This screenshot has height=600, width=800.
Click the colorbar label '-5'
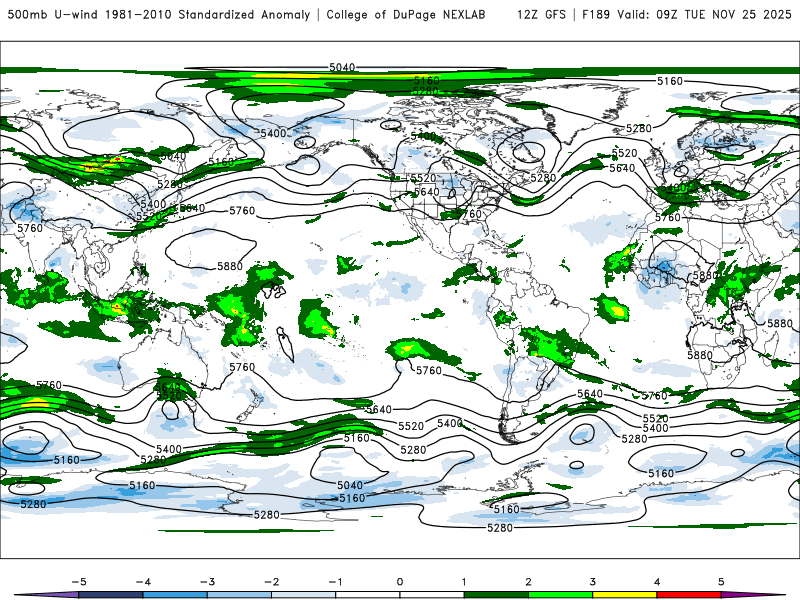click(79, 582)
